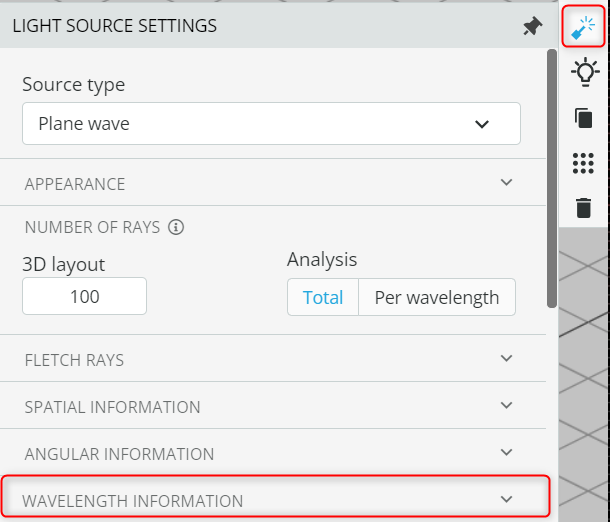Open the Source type dropdown
Image resolution: width=610 pixels, height=522 pixels.
(x=272, y=124)
